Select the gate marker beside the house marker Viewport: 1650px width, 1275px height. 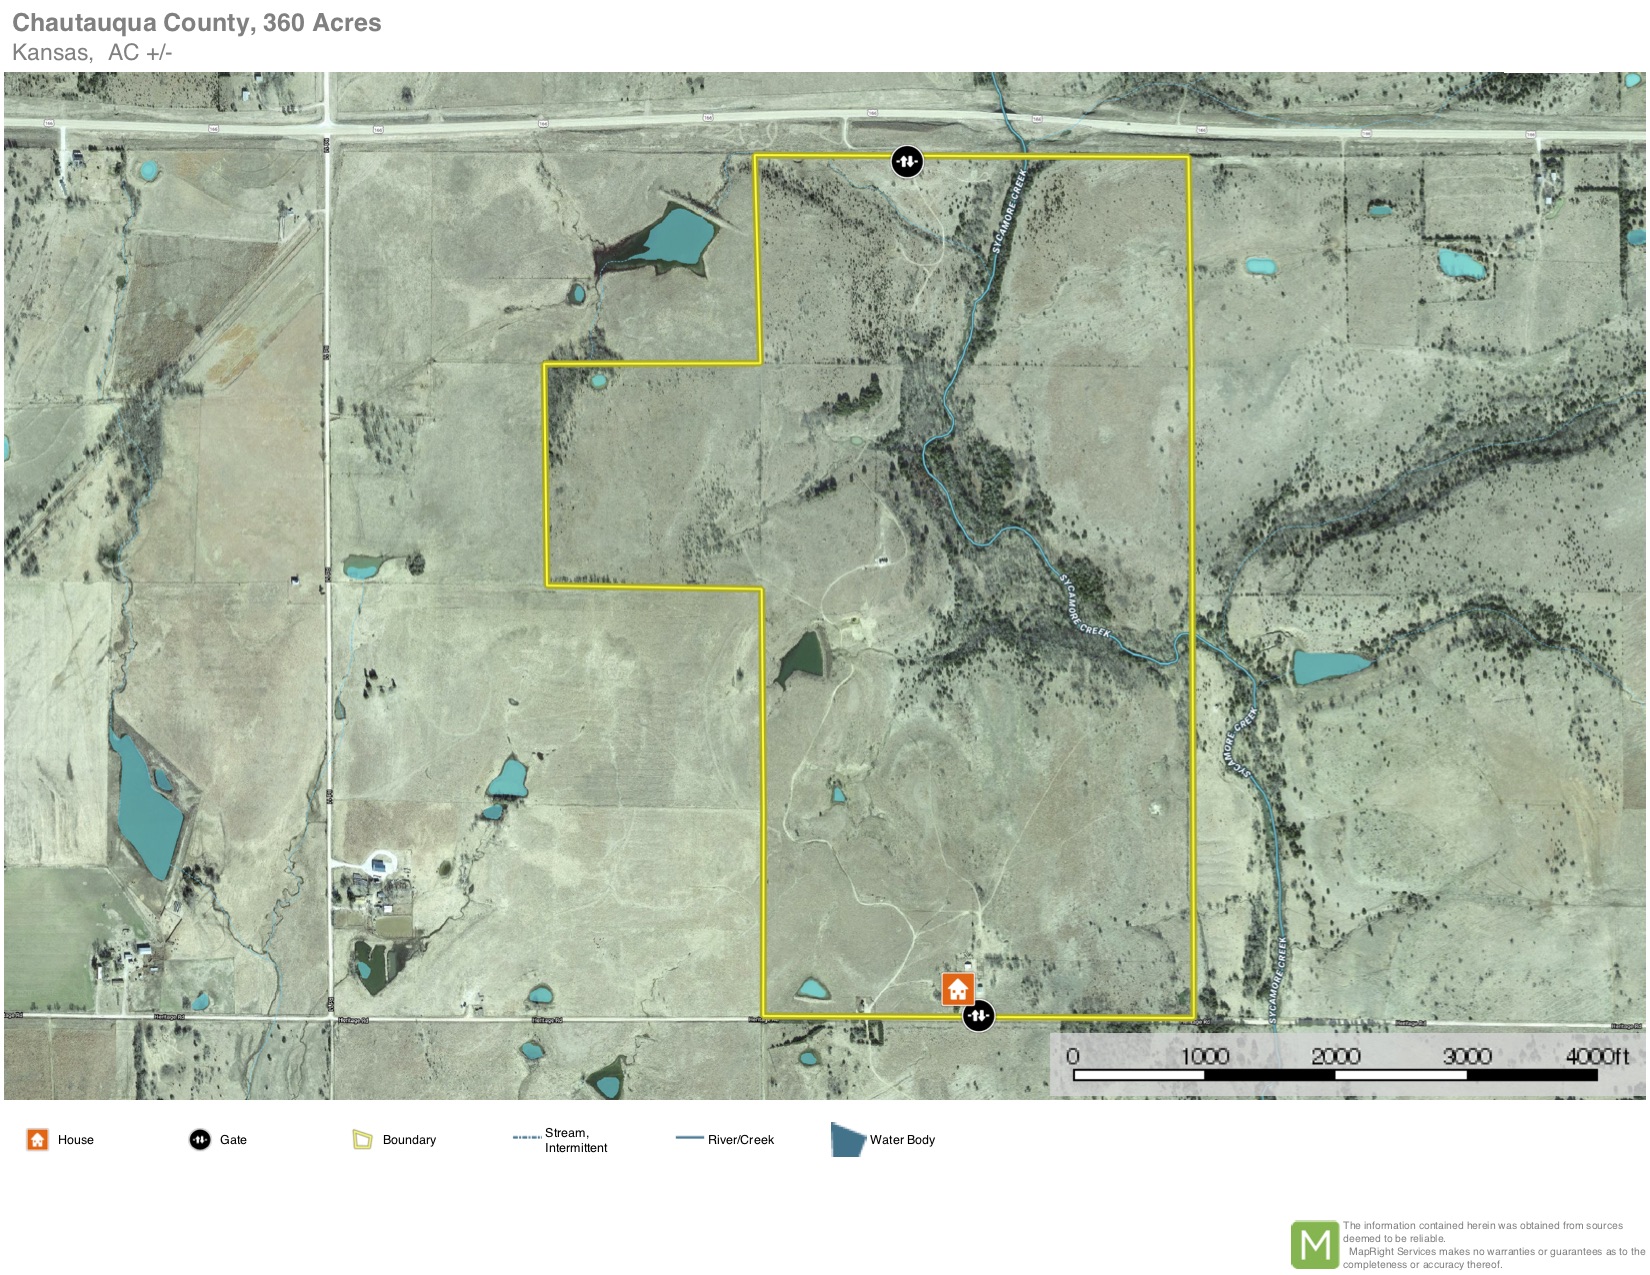(x=978, y=1016)
